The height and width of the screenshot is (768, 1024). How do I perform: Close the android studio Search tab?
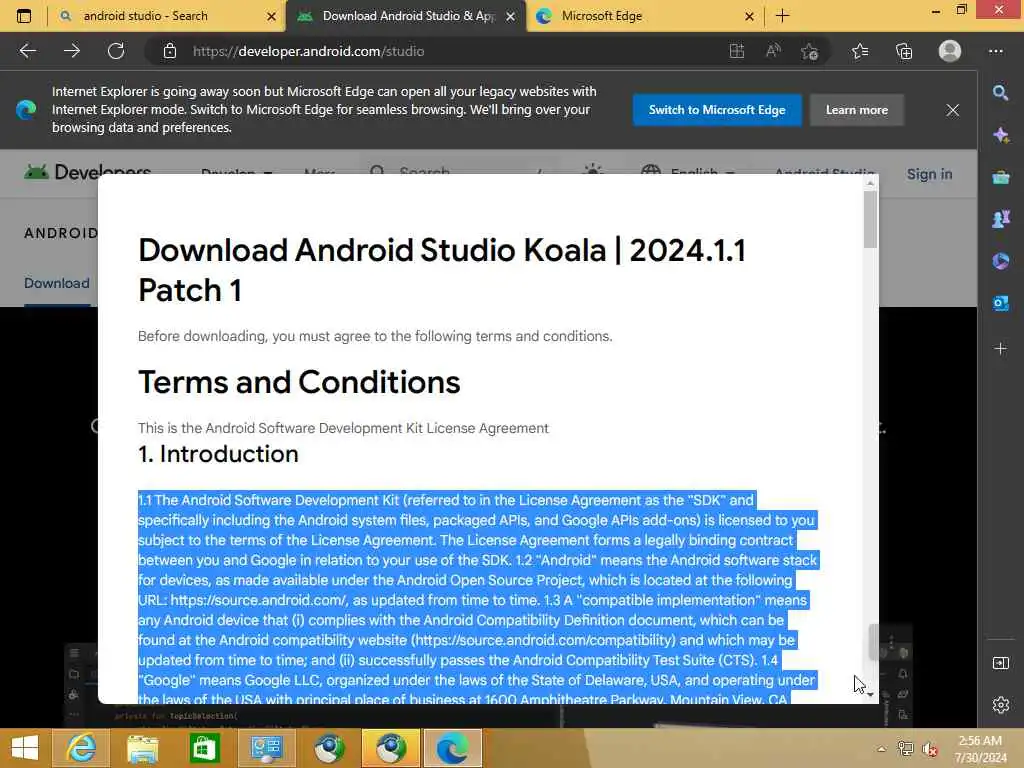click(272, 16)
